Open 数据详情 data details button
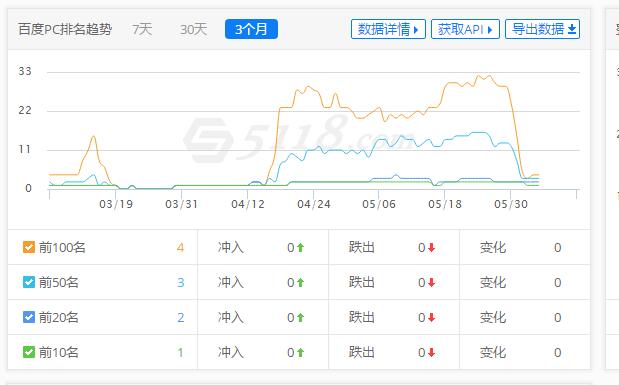 388,29
